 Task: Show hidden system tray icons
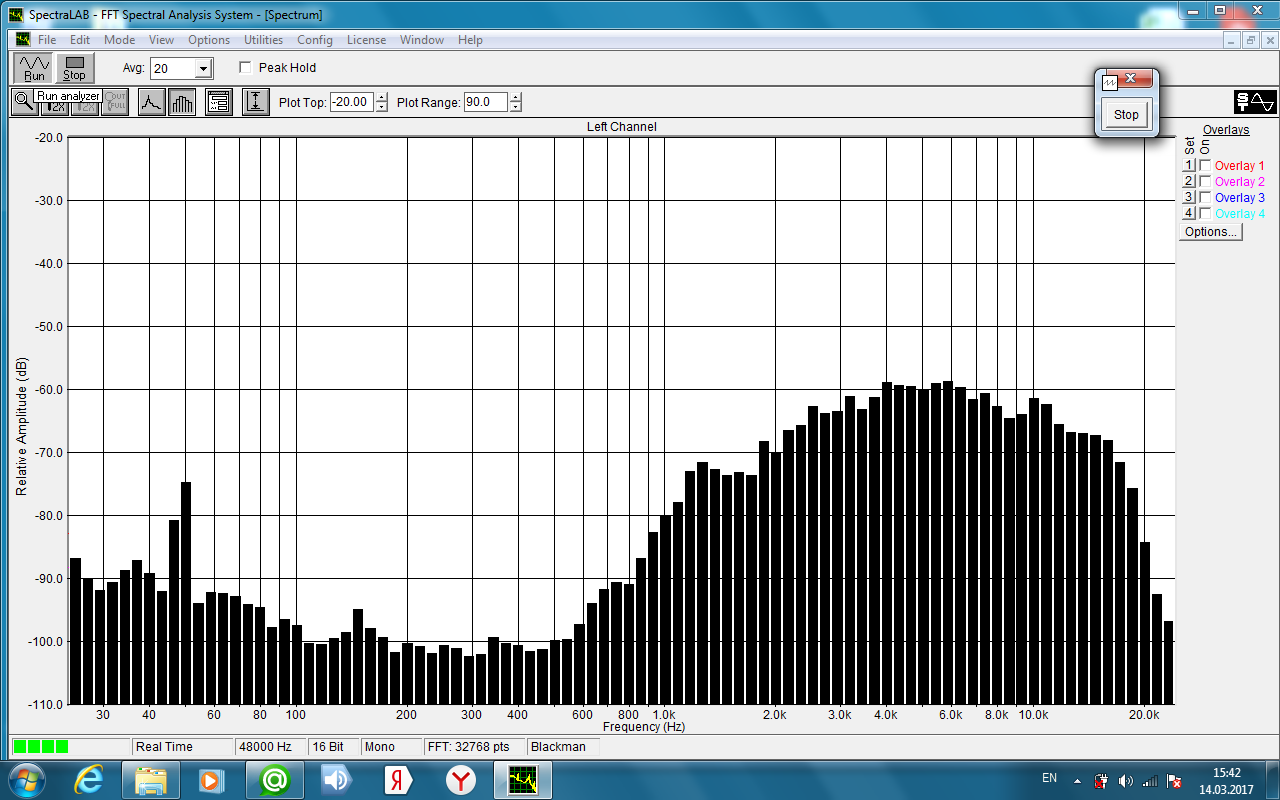pos(1077,780)
